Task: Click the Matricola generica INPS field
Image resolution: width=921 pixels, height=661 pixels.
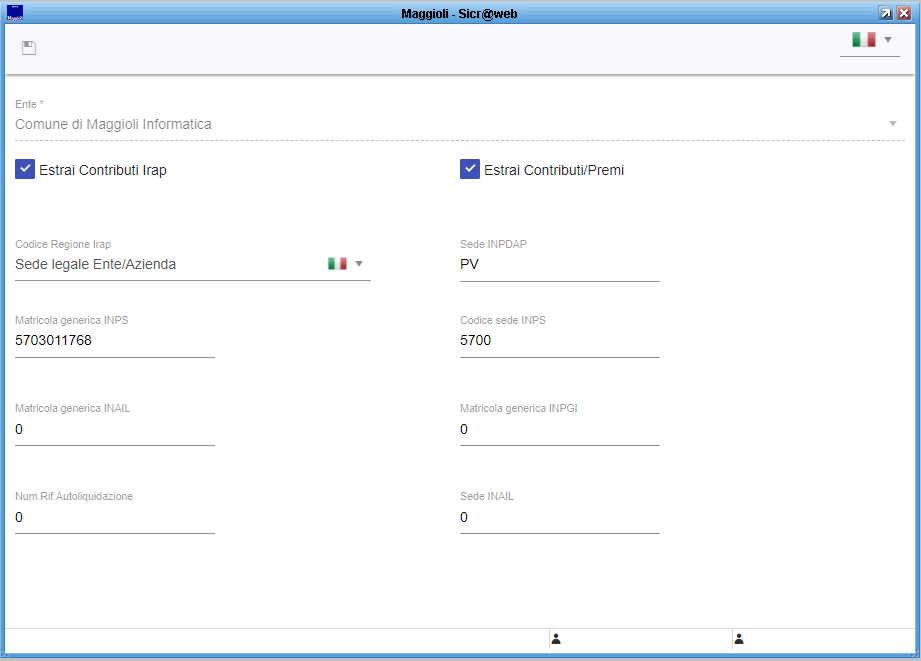Action: coord(115,341)
